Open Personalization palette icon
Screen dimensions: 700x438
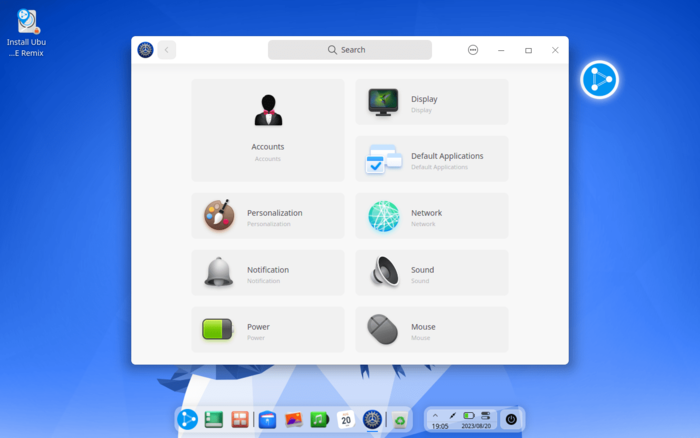pyautogui.click(x=219, y=215)
